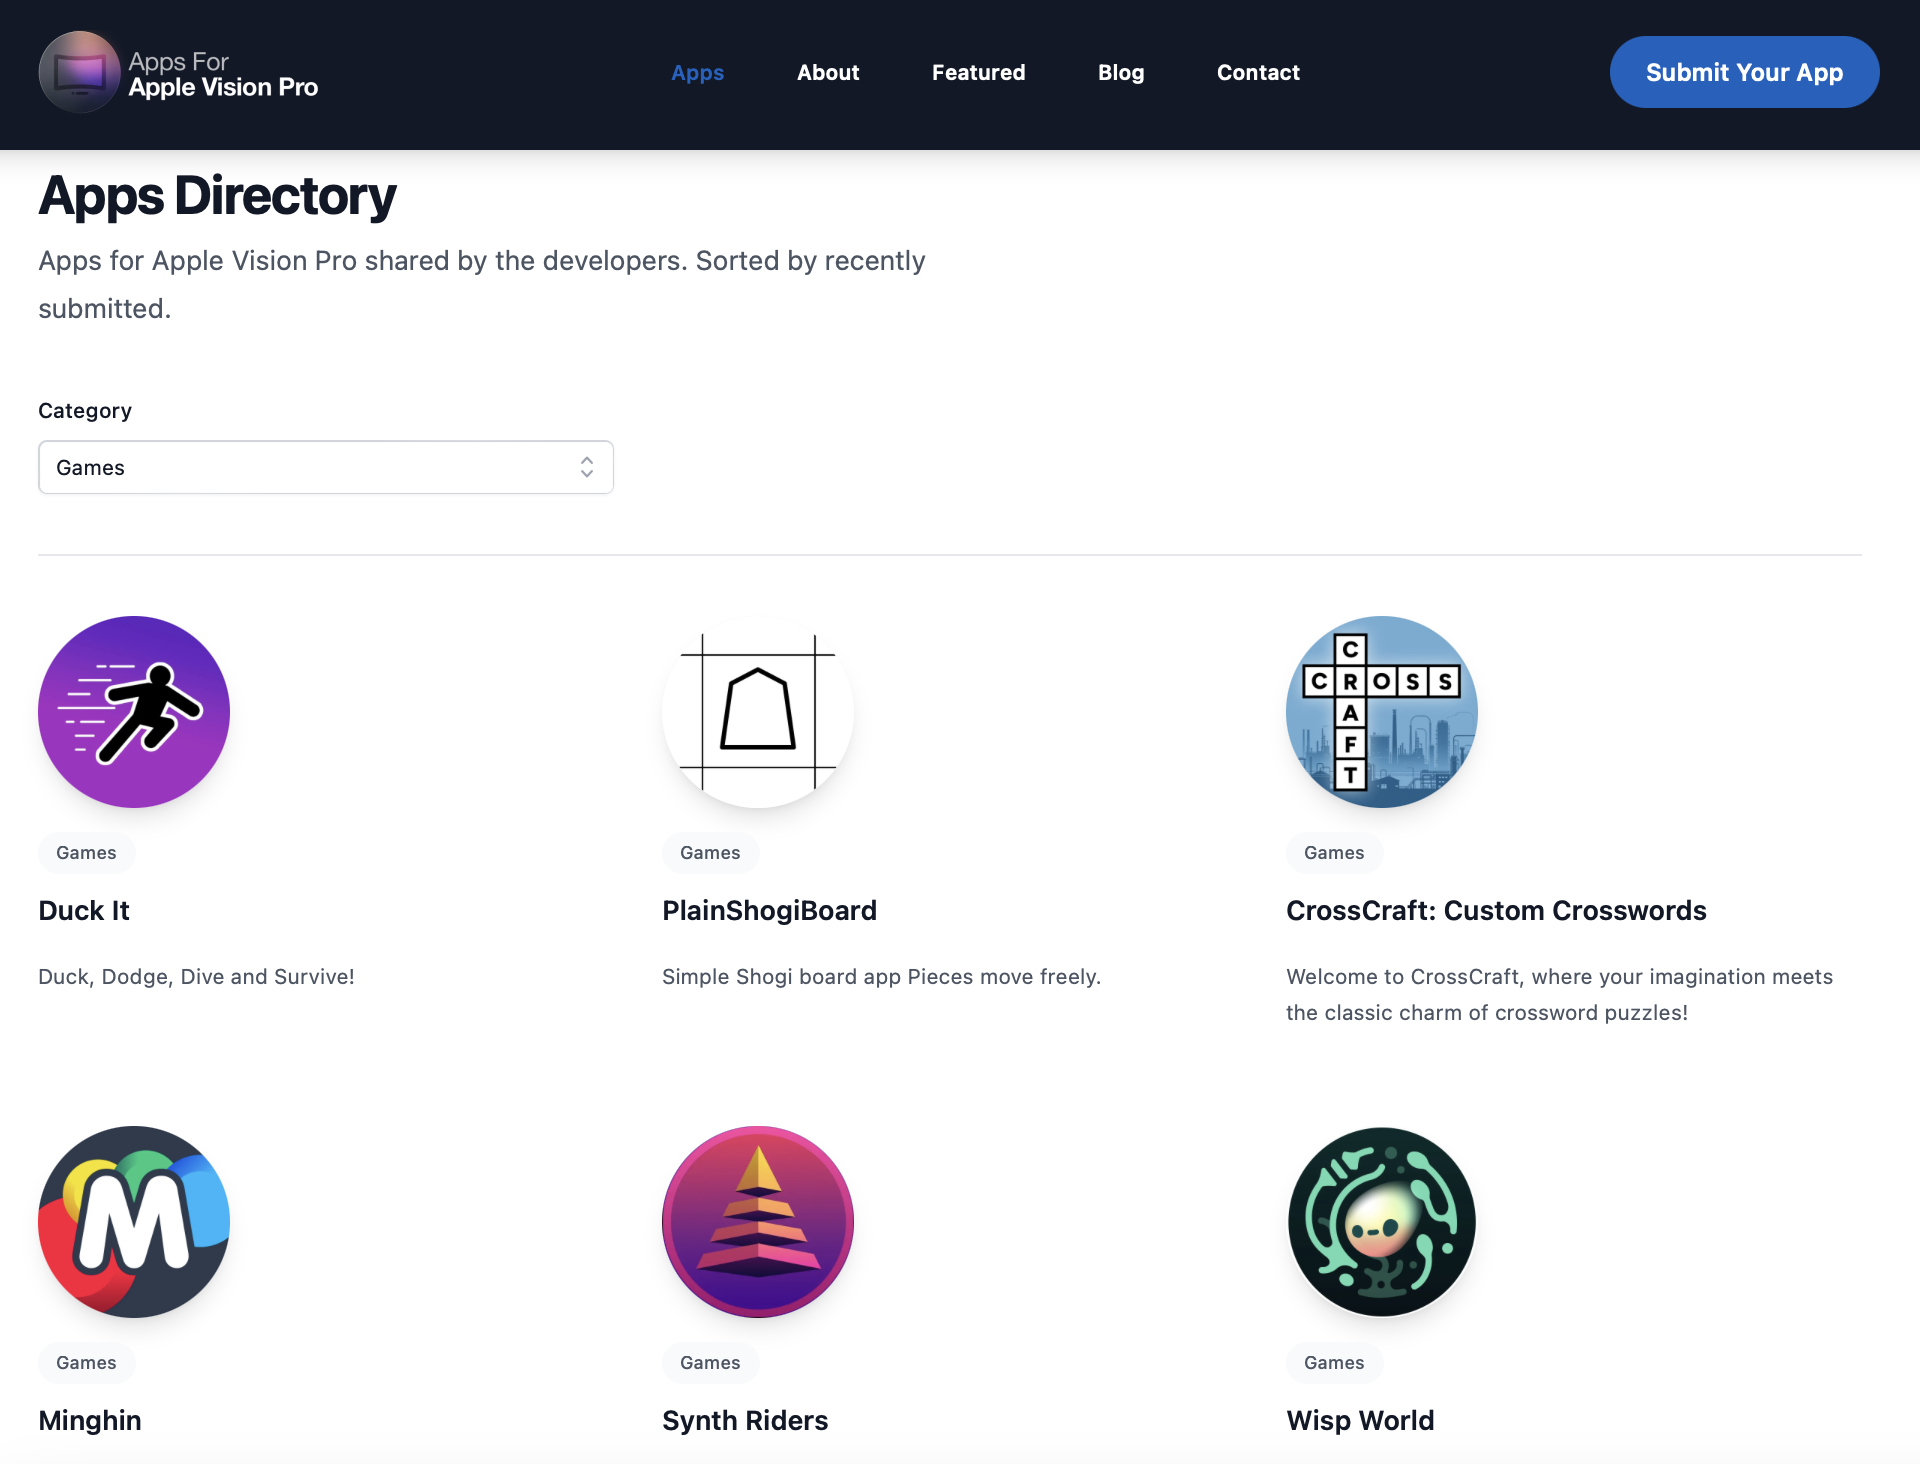Click 'Sorted by recently submitted' intro text
Viewport: 1920px width, 1464px height.
click(x=482, y=284)
